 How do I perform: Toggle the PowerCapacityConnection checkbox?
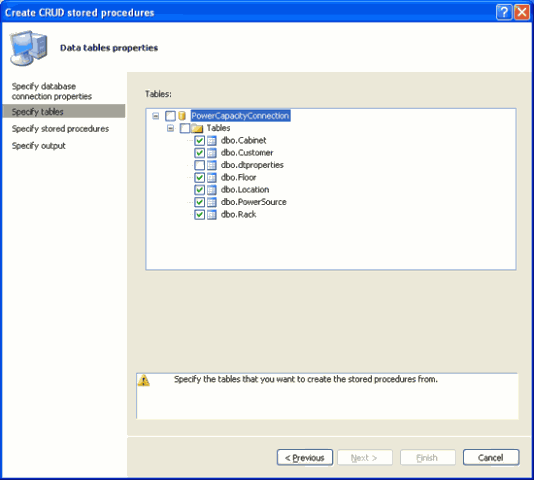pyautogui.click(x=170, y=116)
